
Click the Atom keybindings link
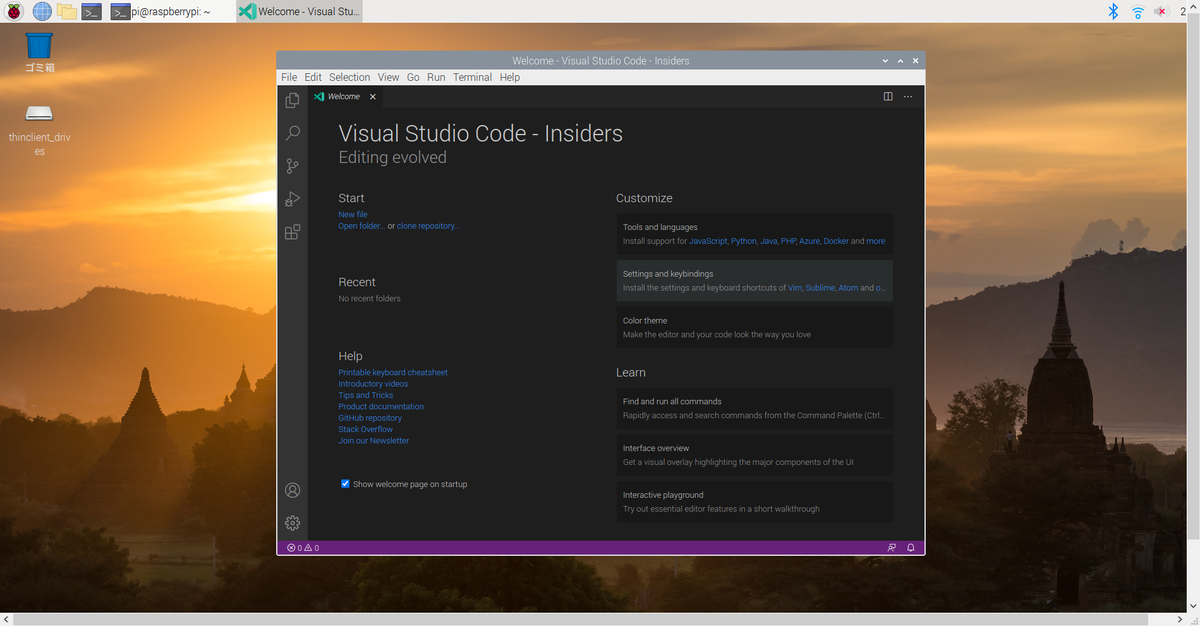(848, 288)
